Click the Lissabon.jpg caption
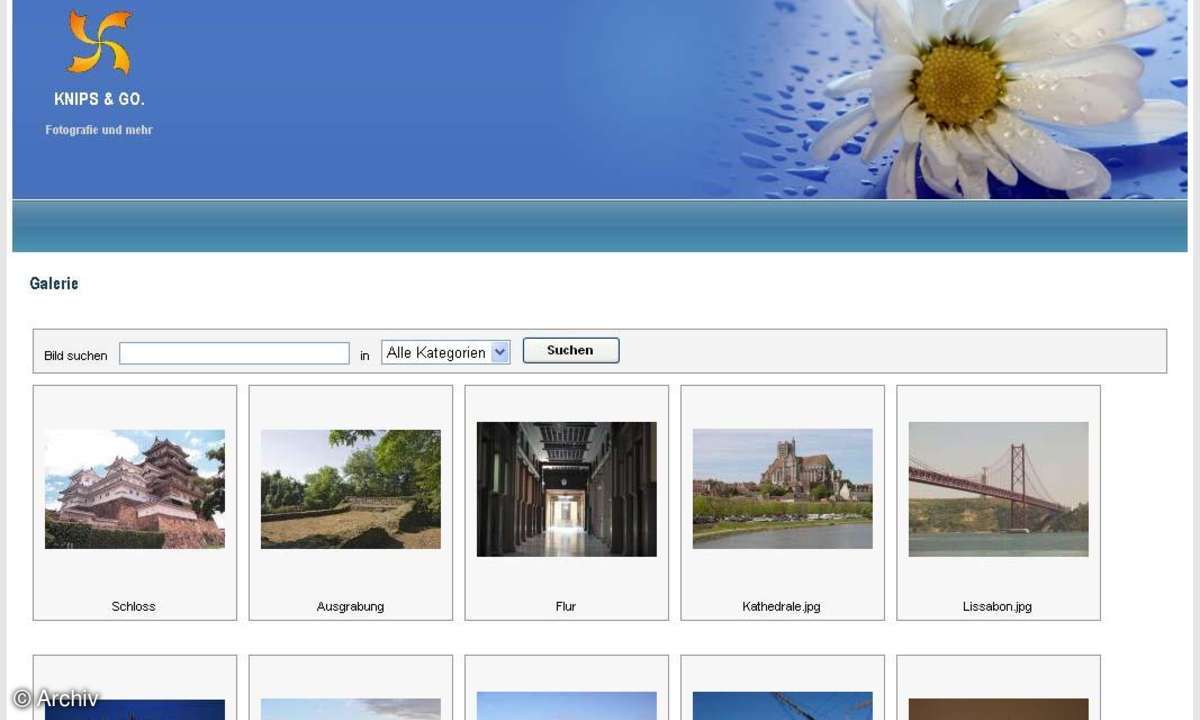Viewport: 1200px width, 720px height. coord(998,606)
